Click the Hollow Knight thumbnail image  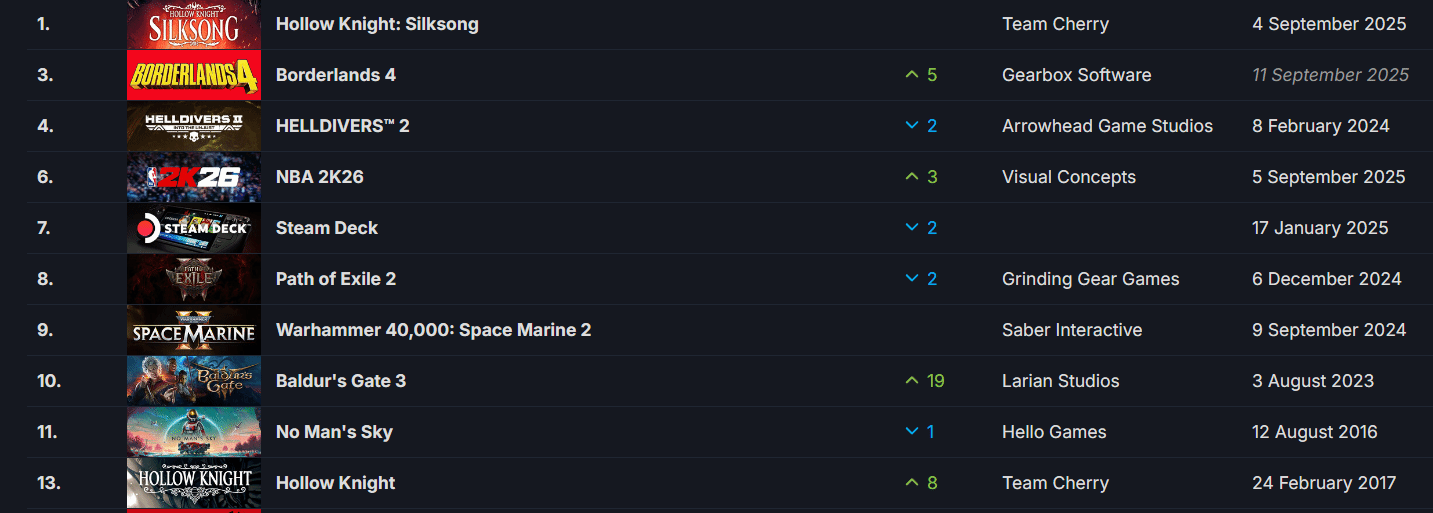tap(193, 483)
